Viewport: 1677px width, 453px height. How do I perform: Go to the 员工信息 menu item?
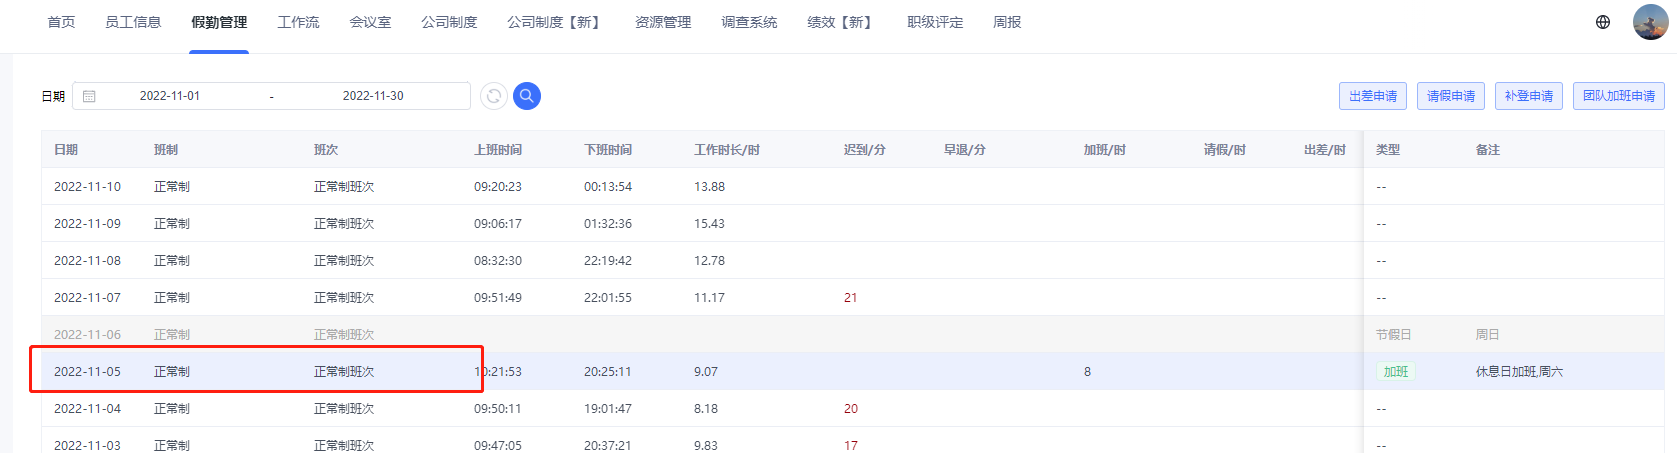point(133,22)
